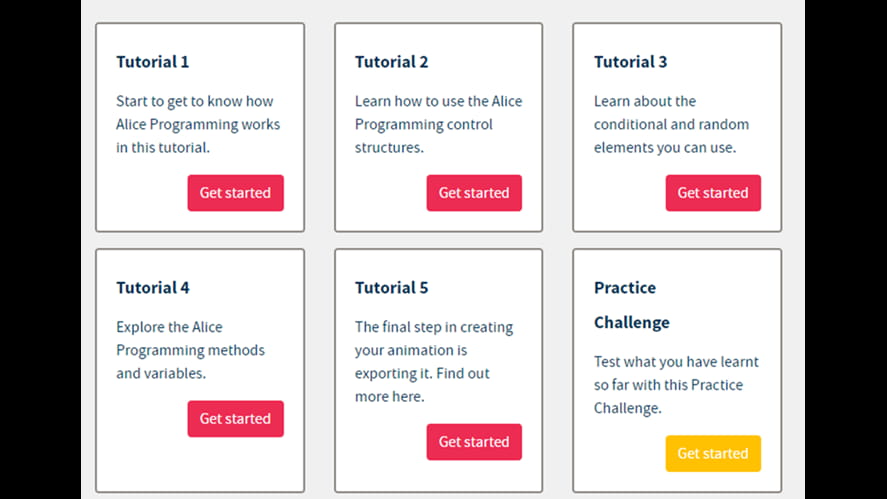Click the methods and variables description
Viewport: 887px width, 499px height.
(191, 350)
